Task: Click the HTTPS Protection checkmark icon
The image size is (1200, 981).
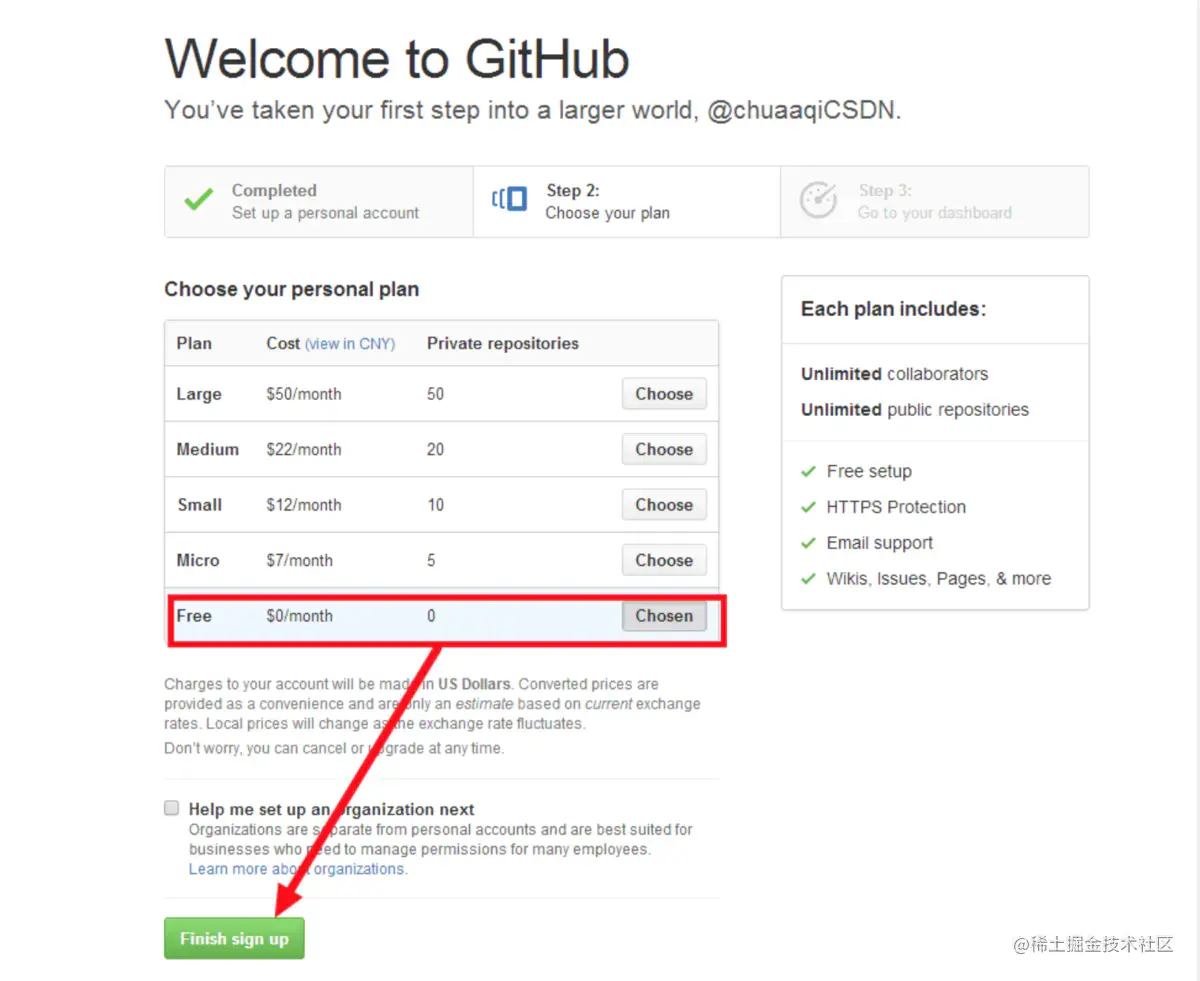Action: click(808, 507)
